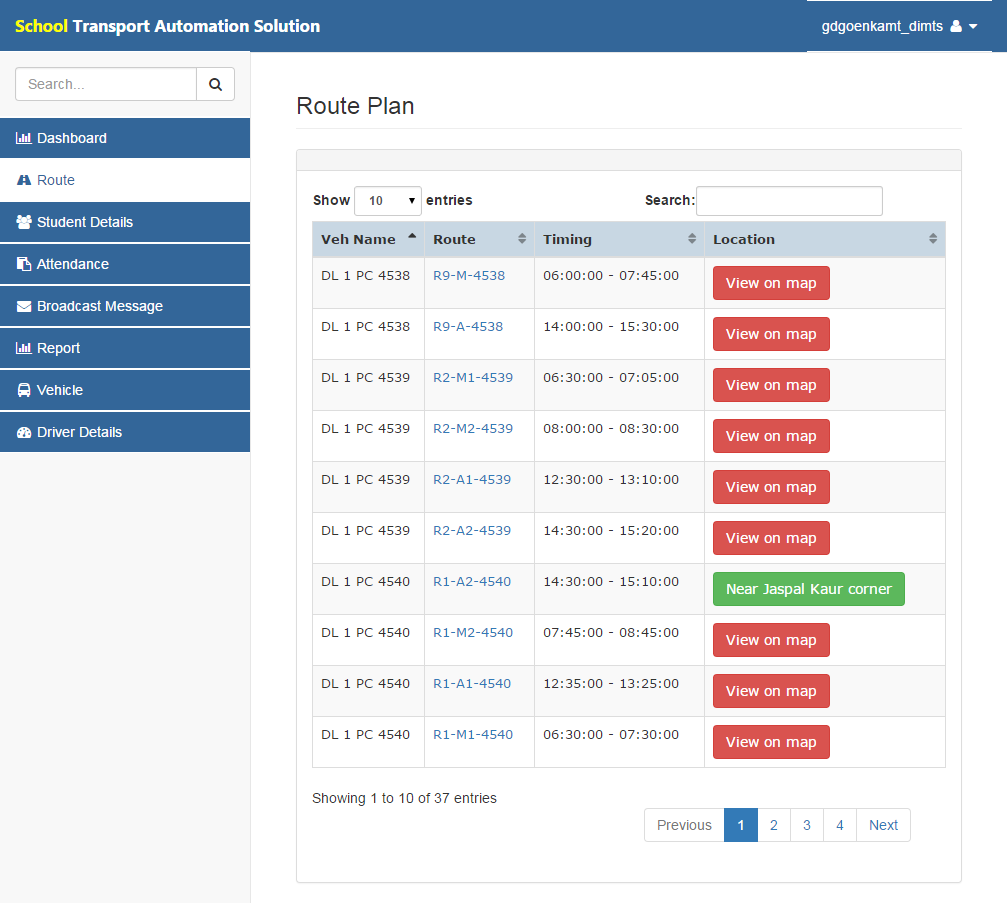Screen dimensions: 1007x903
Task: Open the Vehicle menu item
Action: (125, 390)
